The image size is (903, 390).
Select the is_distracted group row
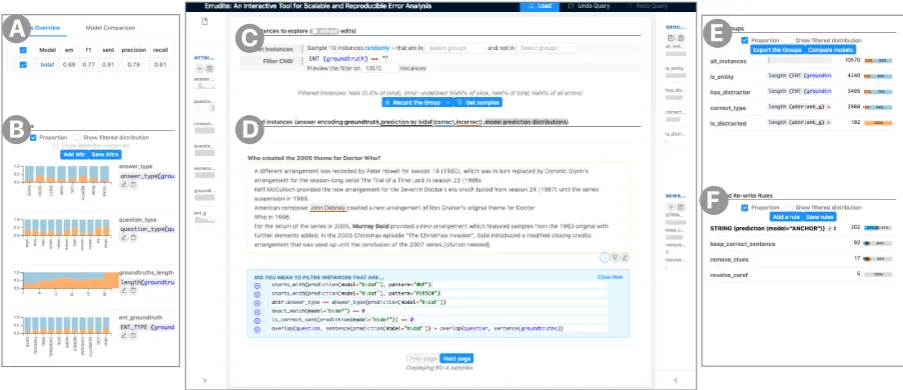(x=802, y=123)
